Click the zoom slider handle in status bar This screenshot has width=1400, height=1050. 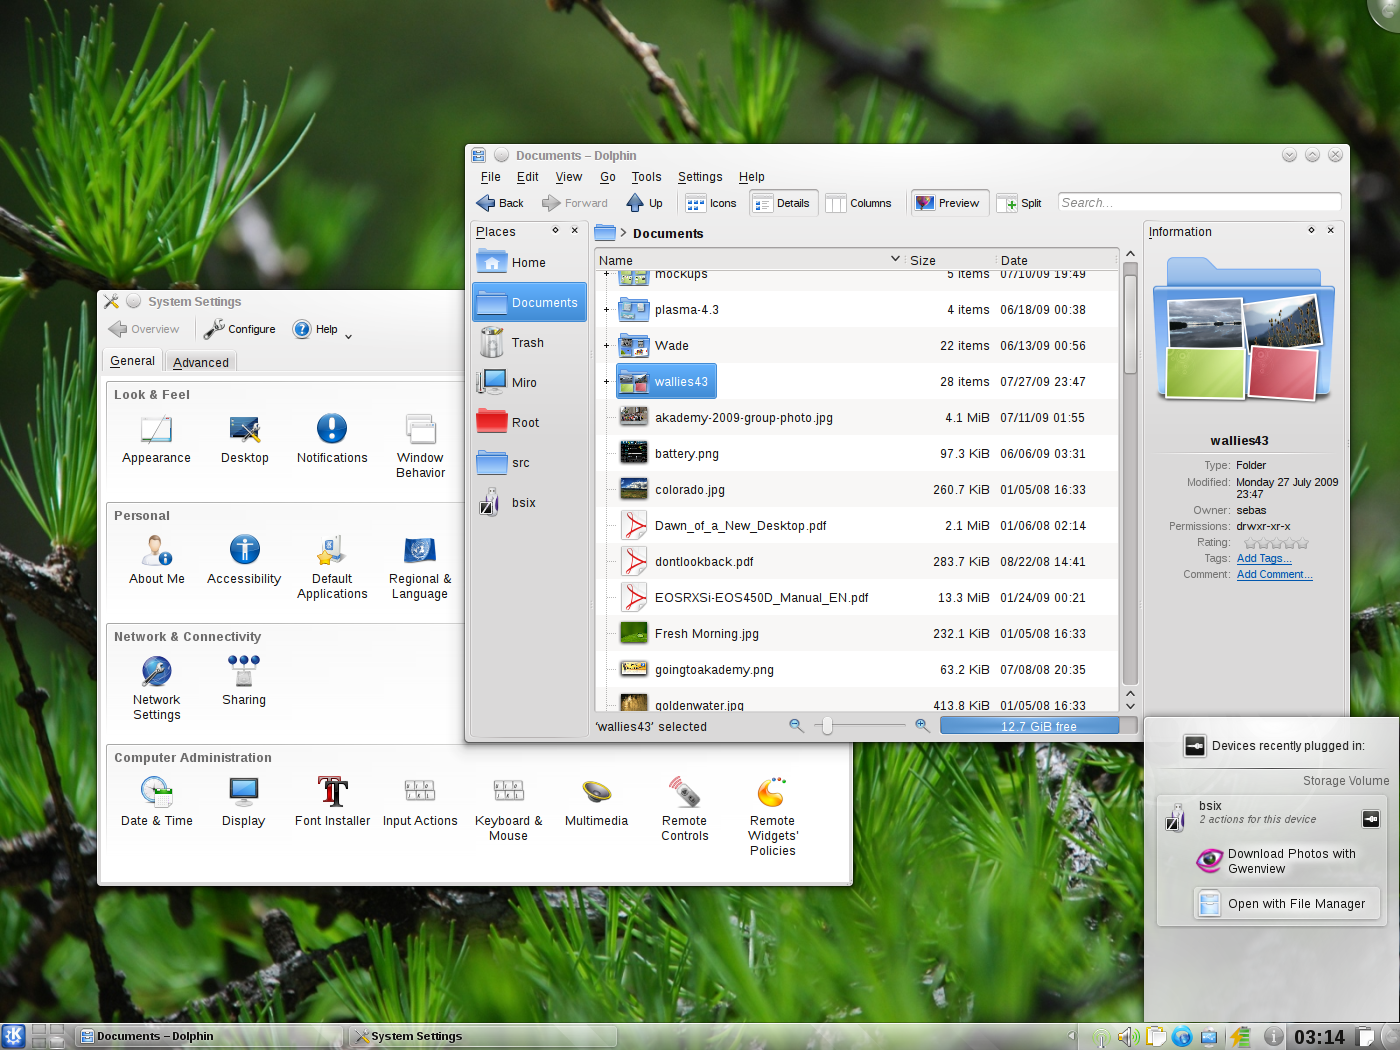tap(827, 726)
